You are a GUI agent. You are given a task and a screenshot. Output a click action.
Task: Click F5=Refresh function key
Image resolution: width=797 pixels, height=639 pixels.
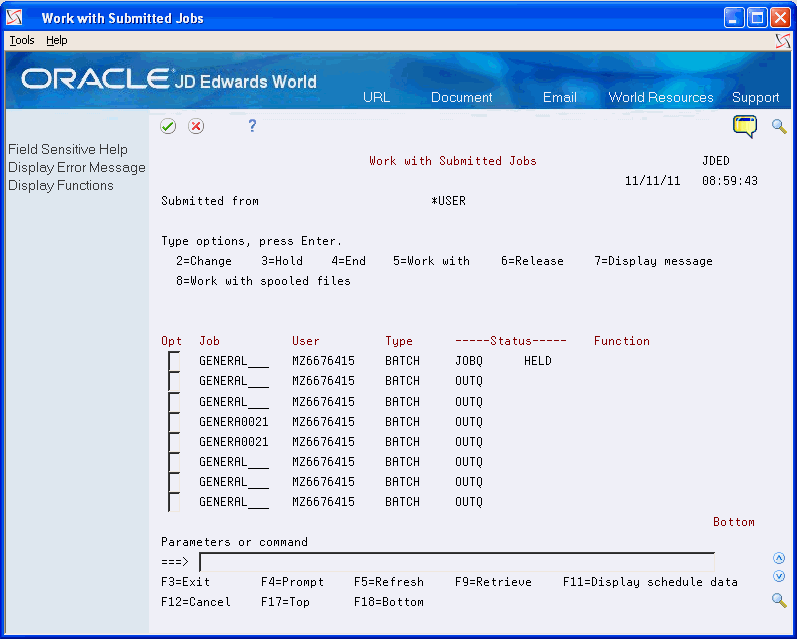pyautogui.click(x=388, y=582)
